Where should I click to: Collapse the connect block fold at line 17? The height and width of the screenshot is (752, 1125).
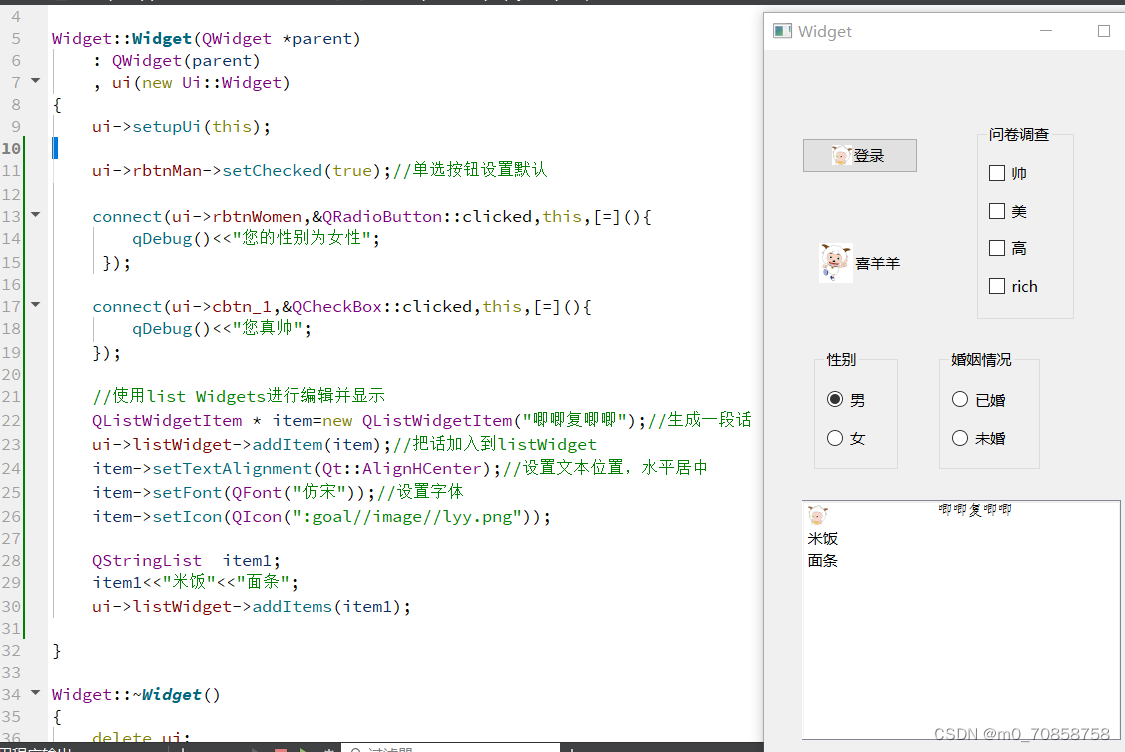click(35, 305)
